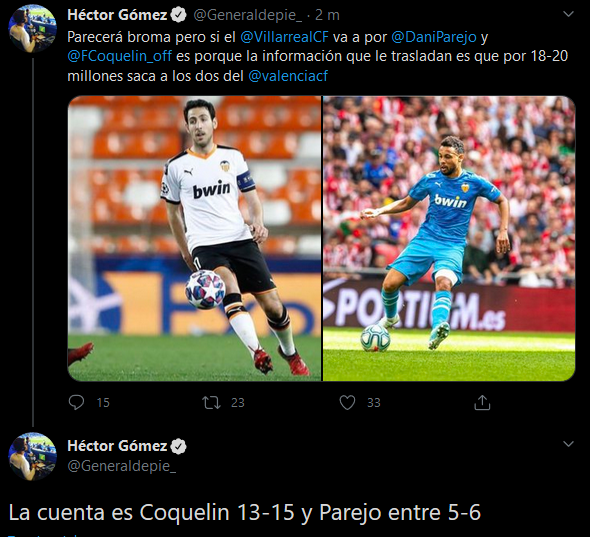Open the @VillarrealCF mention

point(284,37)
